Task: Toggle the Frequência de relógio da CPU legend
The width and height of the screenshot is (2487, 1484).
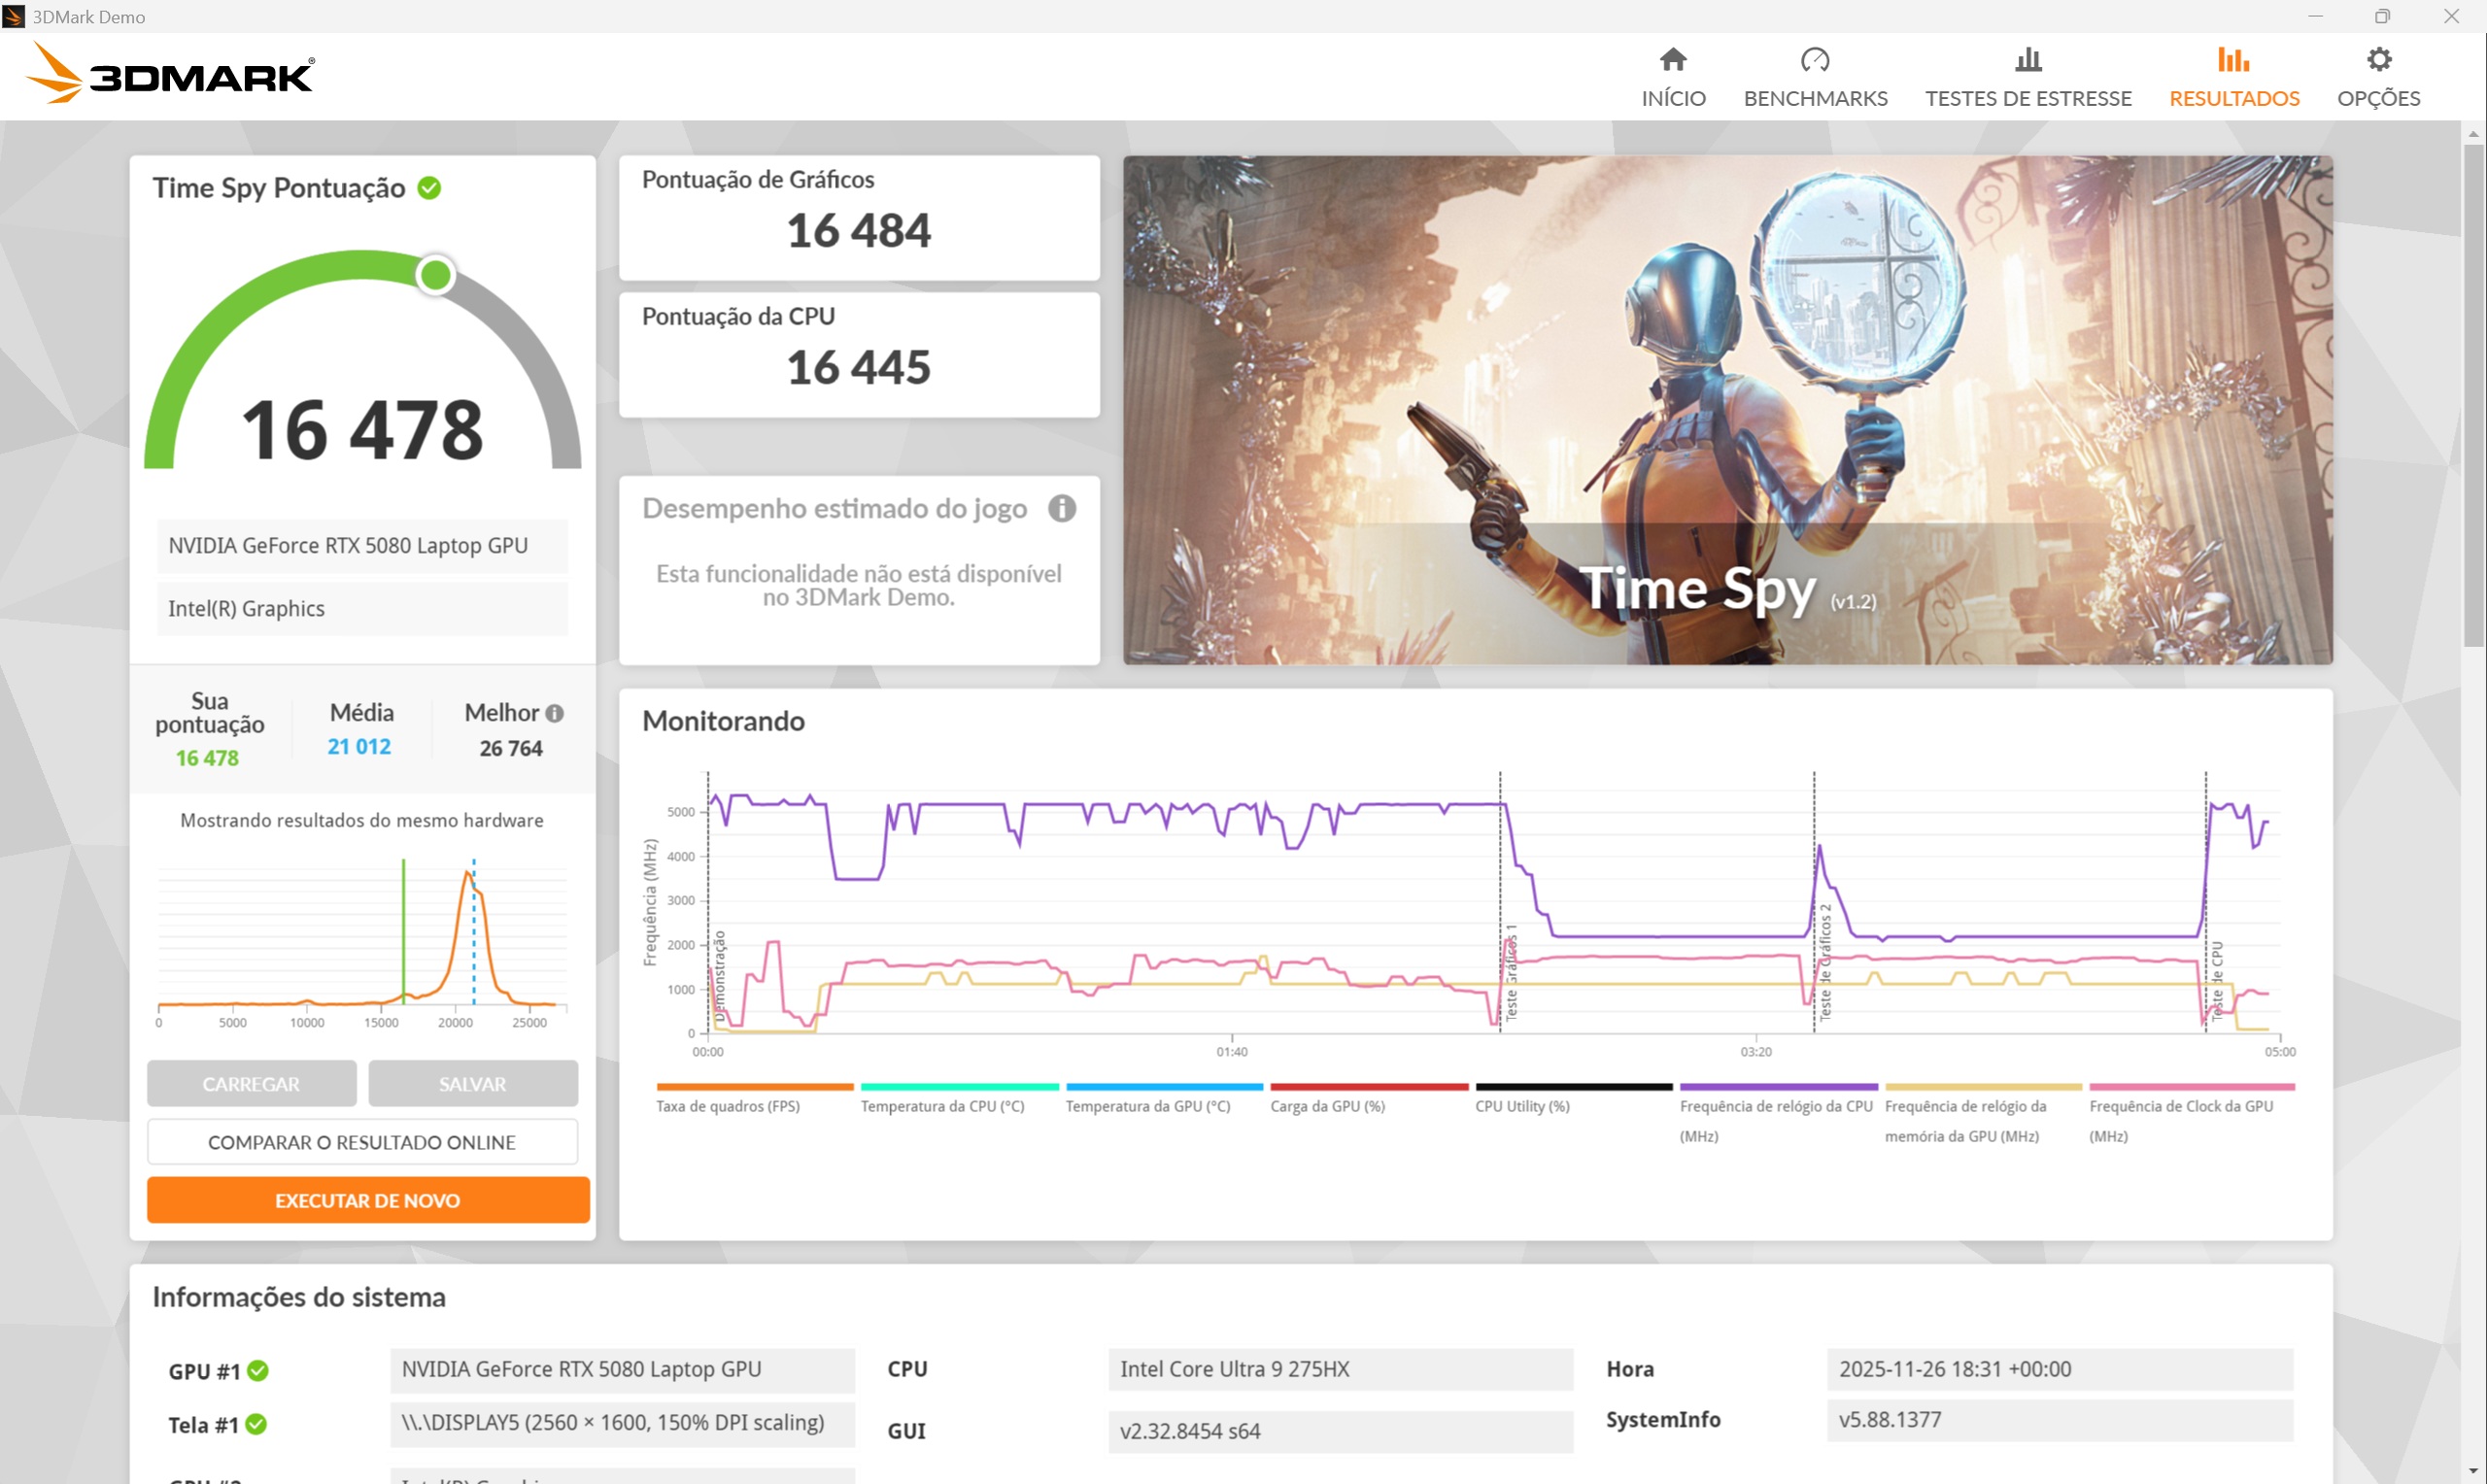Action: click(1776, 1106)
